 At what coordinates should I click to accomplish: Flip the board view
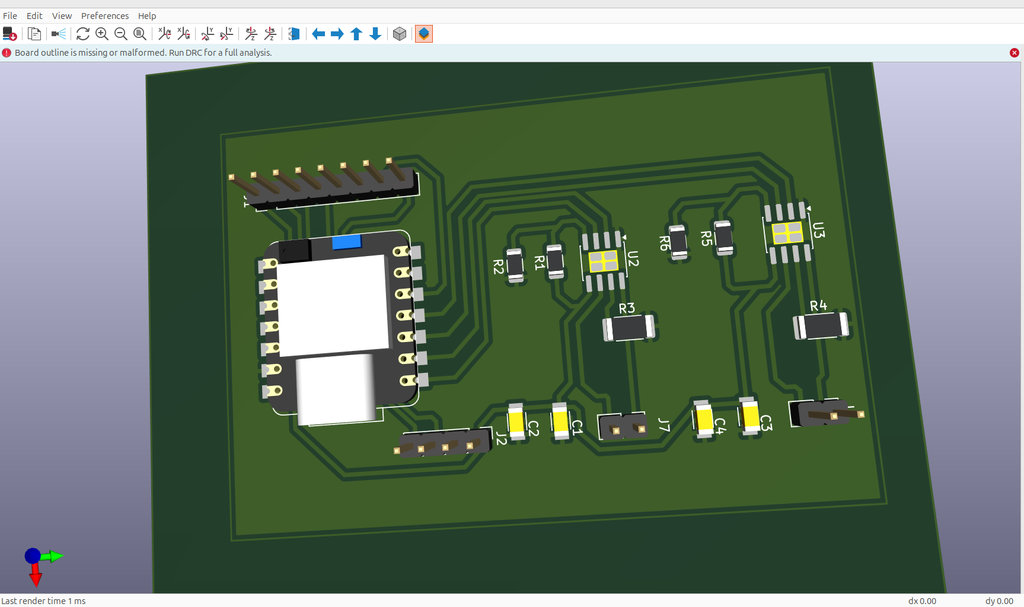tap(294, 33)
